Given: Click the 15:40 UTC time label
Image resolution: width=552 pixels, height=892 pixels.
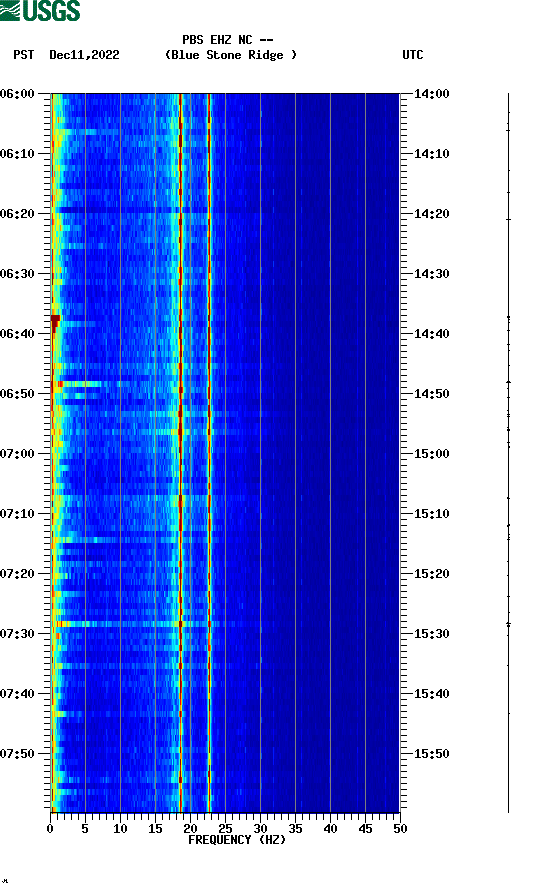Looking at the screenshot, I should 431,693.
